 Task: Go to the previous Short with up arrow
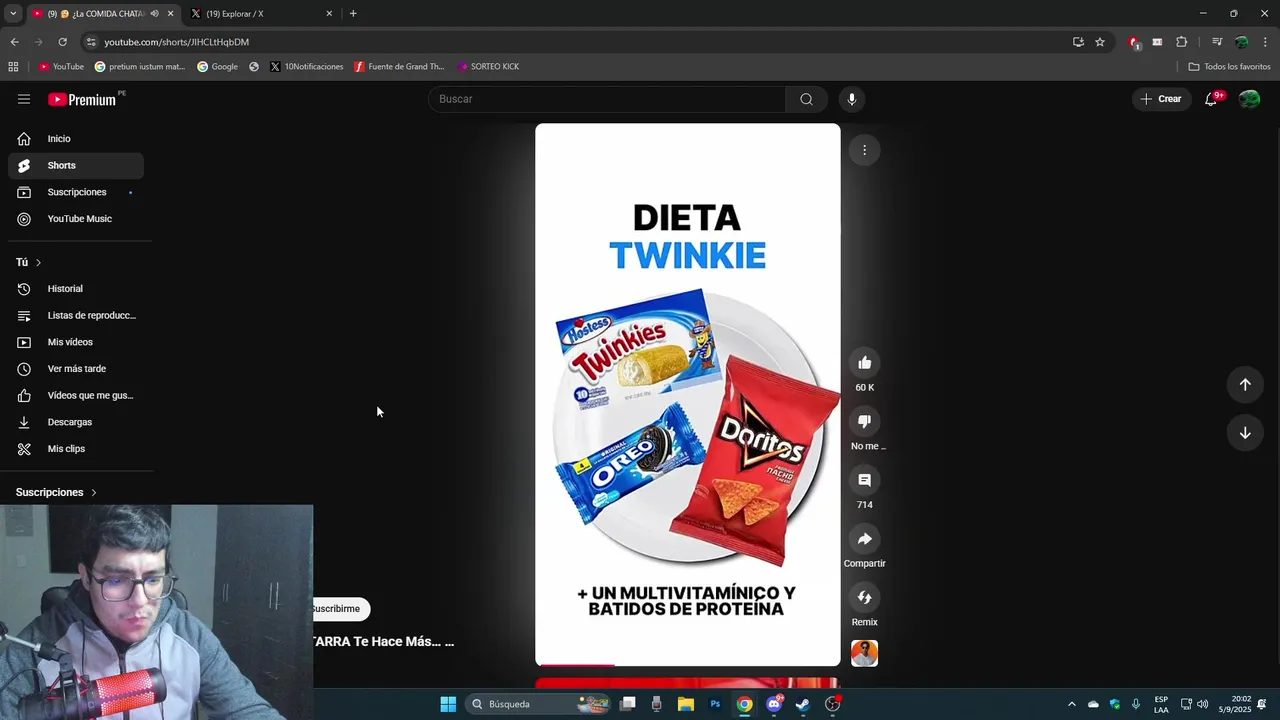pos(1245,385)
